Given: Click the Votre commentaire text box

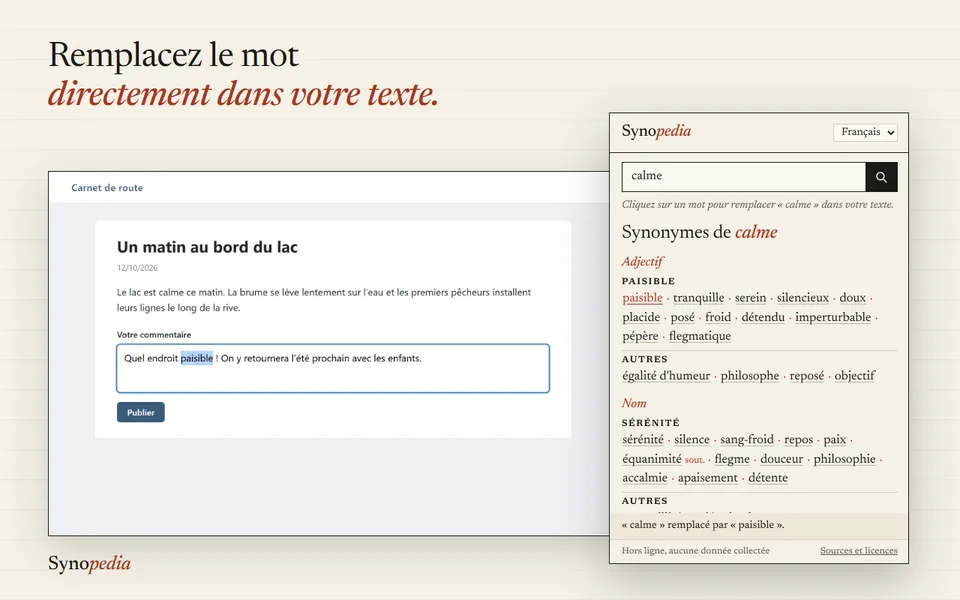Looking at the screenshot, I should pyautogui.click(x=333, y=368).
